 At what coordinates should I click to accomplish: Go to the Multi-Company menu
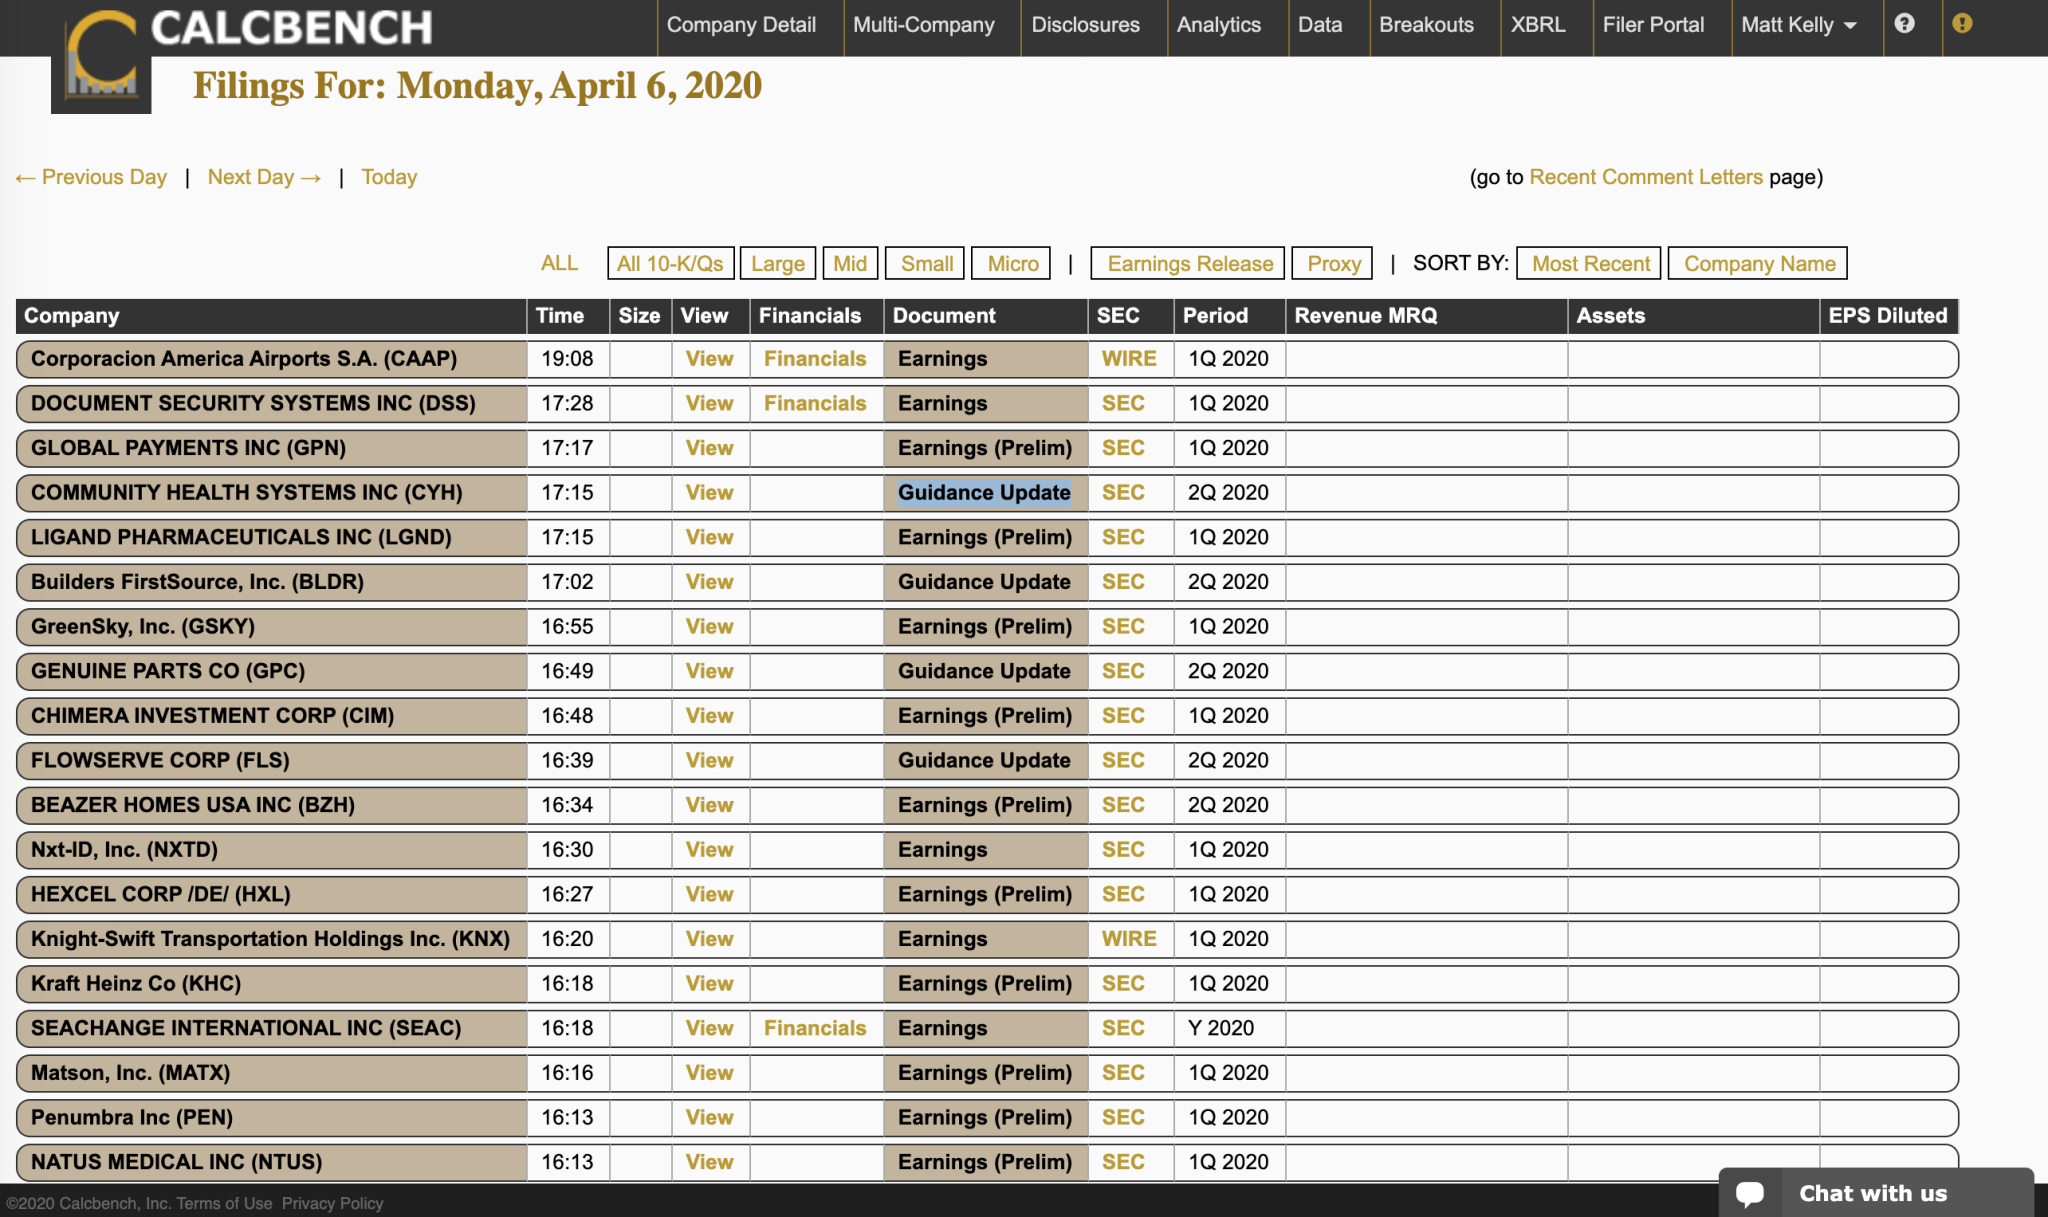tap(923, 25)
